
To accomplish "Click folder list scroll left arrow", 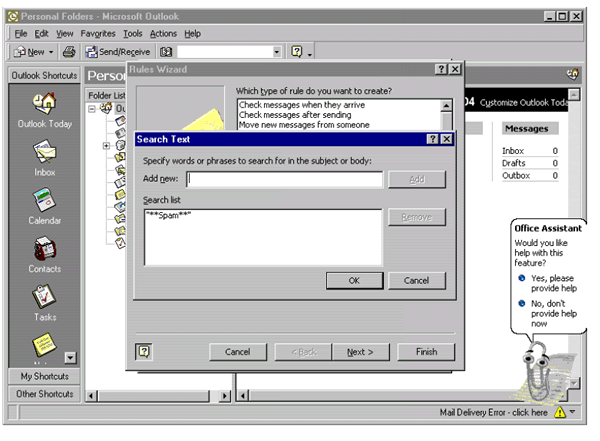I will pos(91,396).
